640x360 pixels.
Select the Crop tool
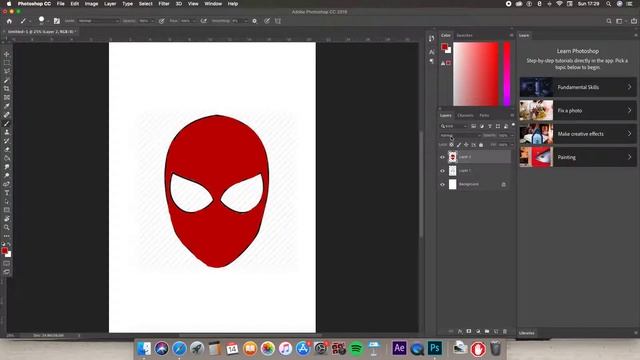coord(7,89)
